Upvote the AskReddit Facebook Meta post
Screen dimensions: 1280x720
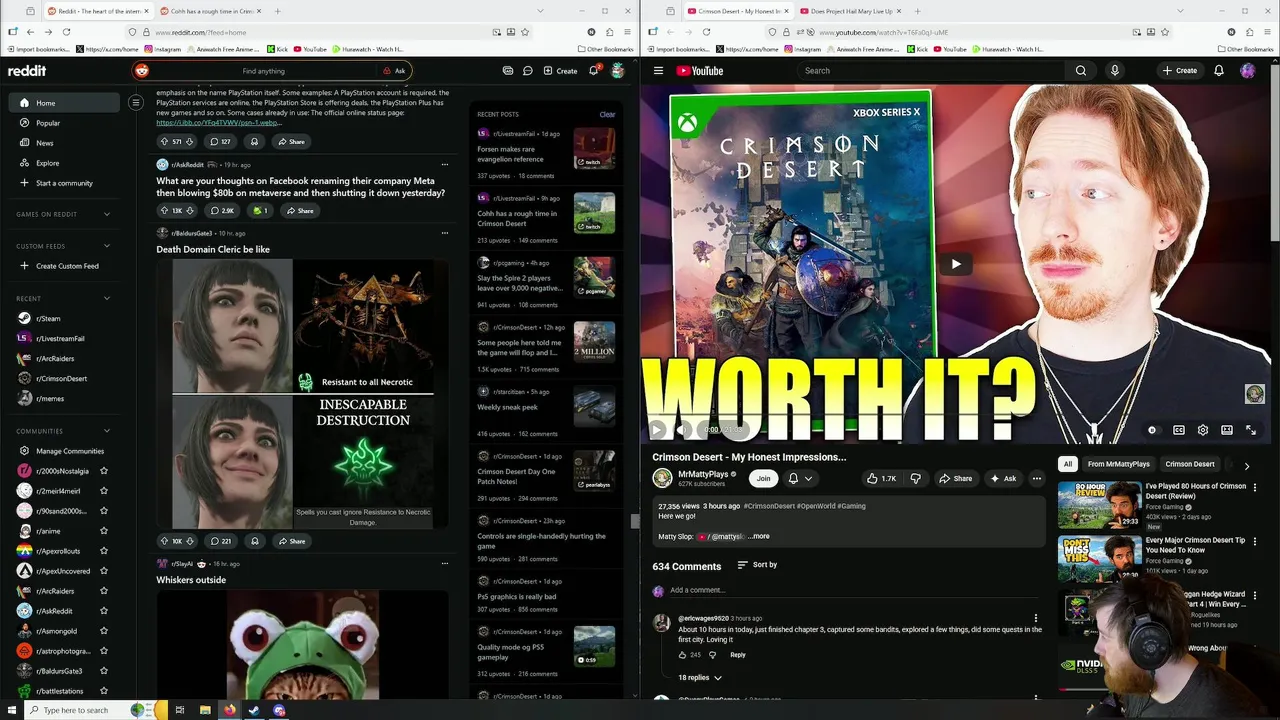coord(165,211)
